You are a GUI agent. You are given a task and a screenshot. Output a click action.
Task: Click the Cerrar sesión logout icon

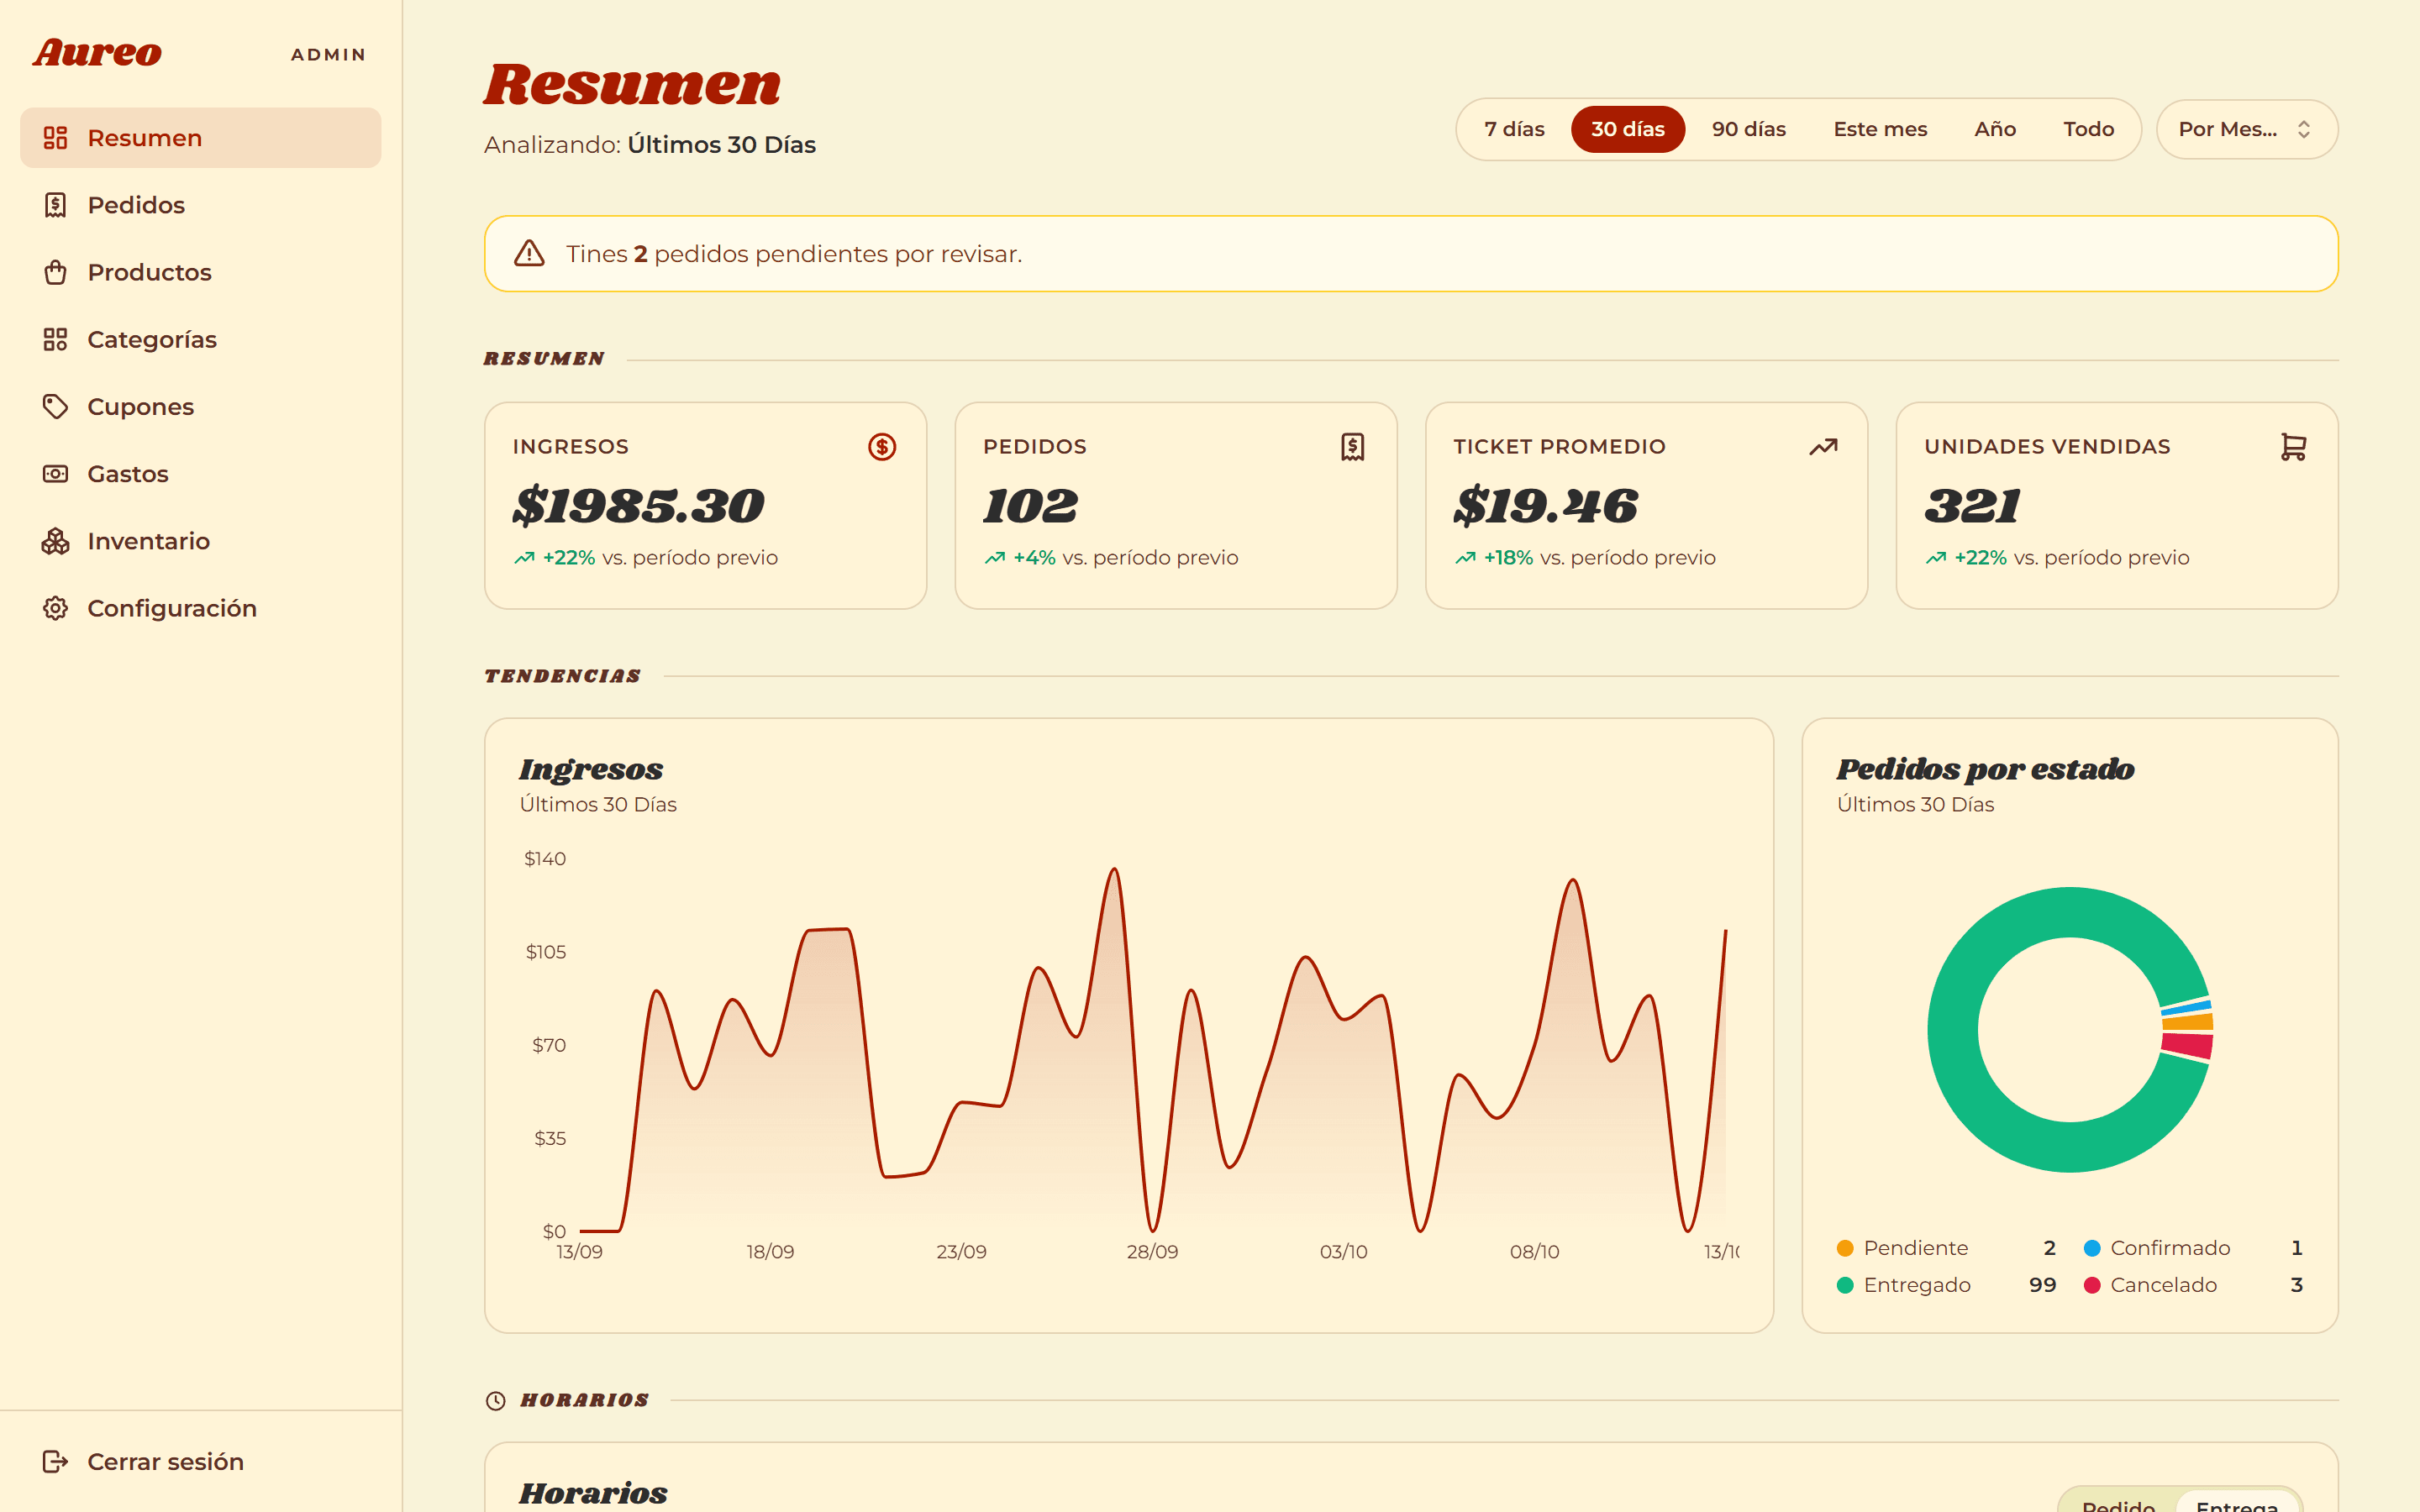coord(55,1461)
